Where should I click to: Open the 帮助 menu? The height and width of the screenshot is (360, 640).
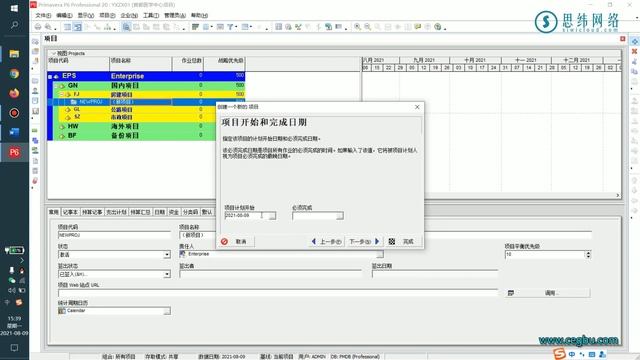[199, 16]
